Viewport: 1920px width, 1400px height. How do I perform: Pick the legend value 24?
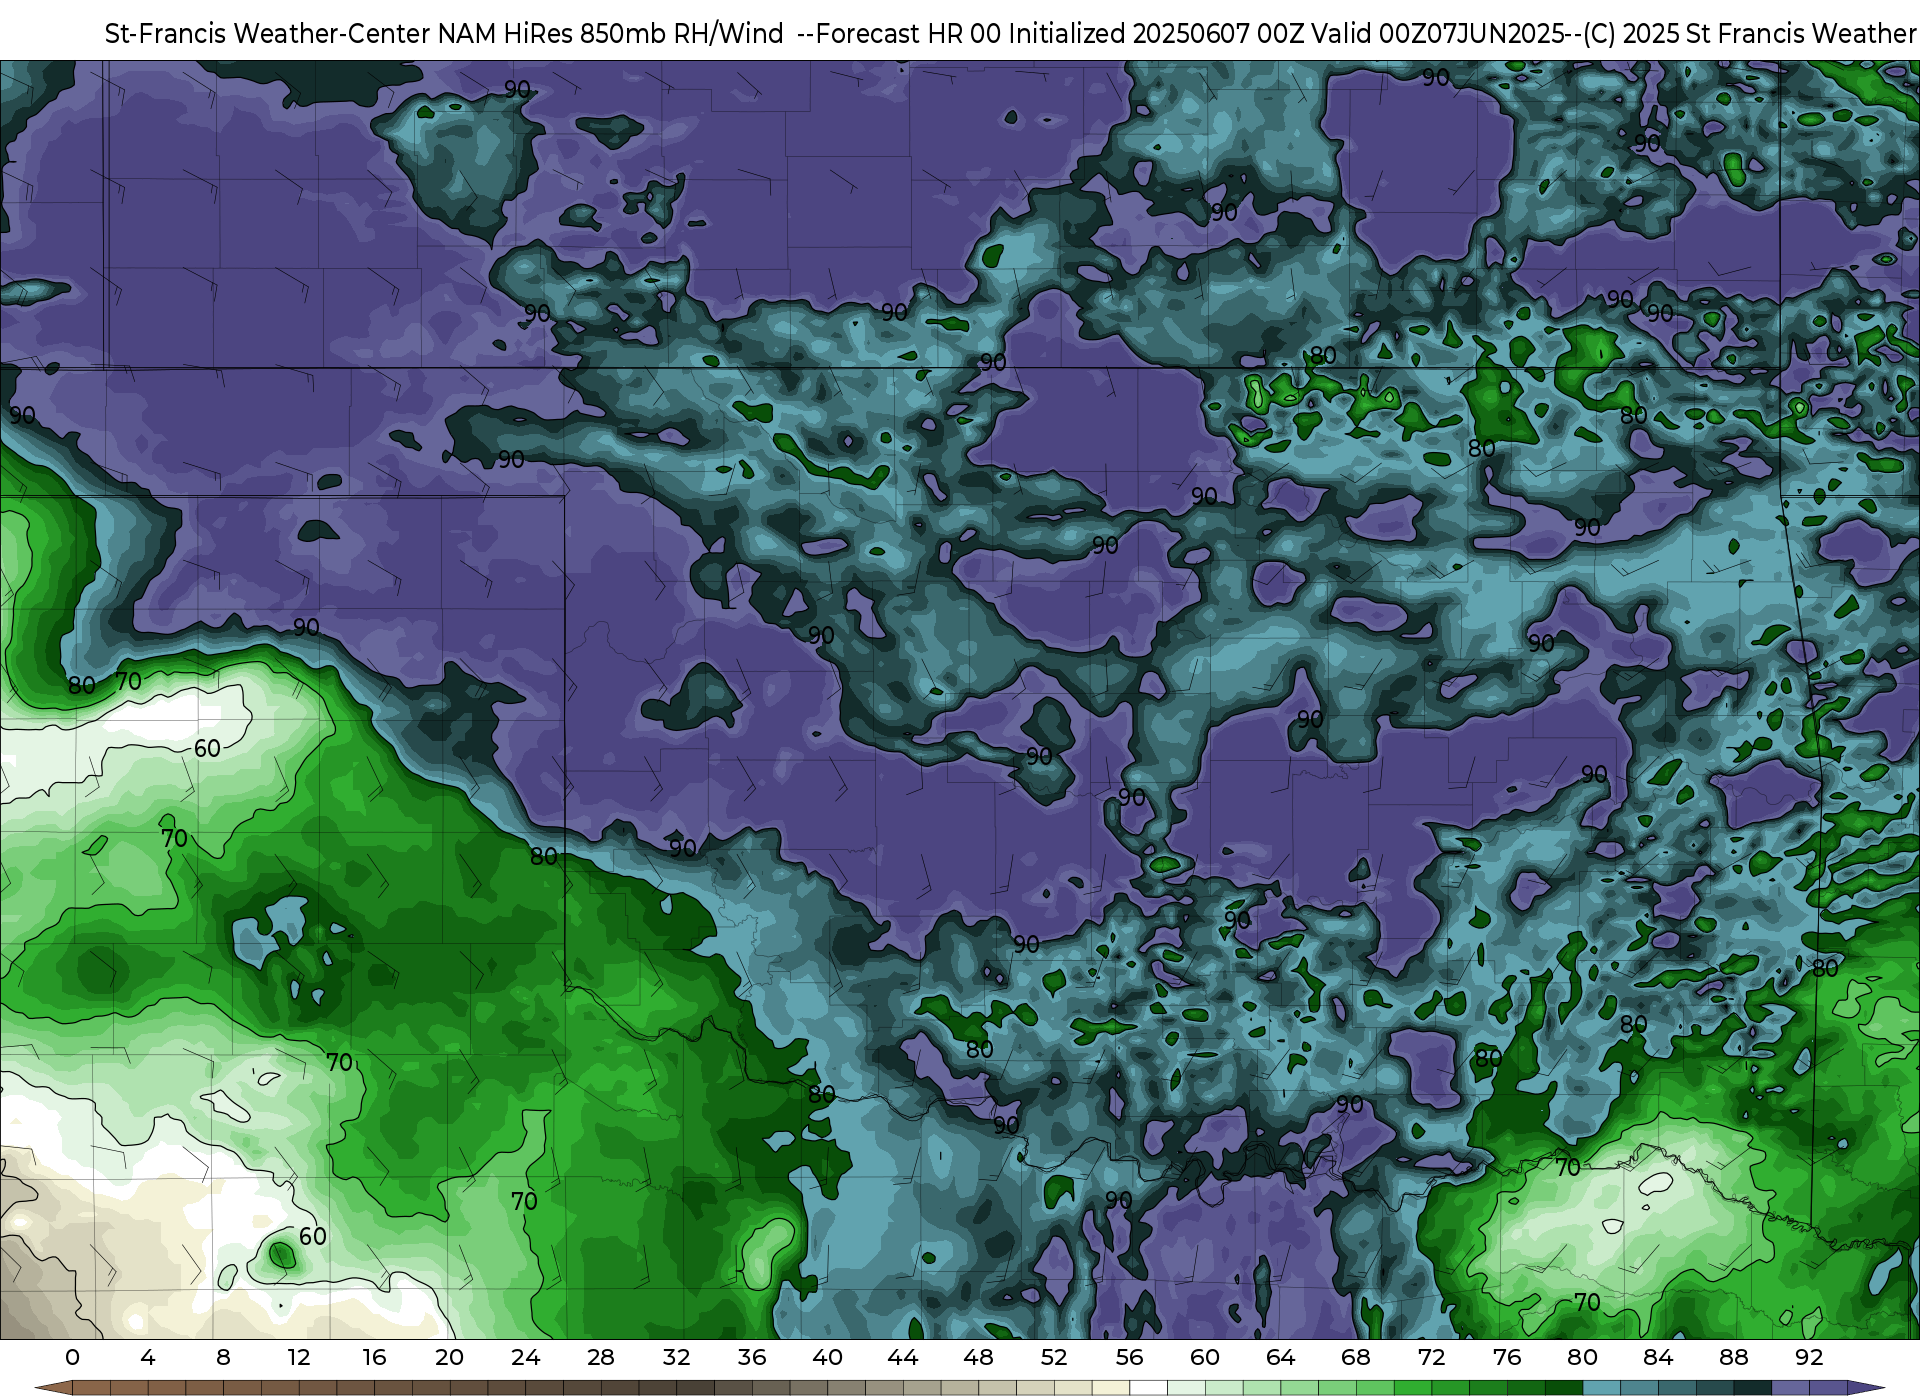(525, 1357)
